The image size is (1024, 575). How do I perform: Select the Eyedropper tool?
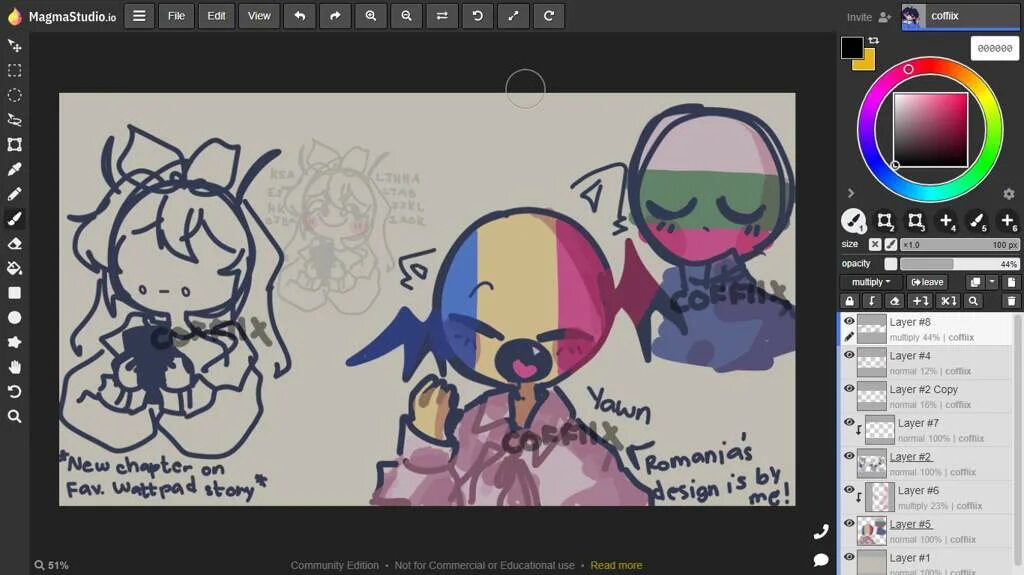(x=14, y=169)
